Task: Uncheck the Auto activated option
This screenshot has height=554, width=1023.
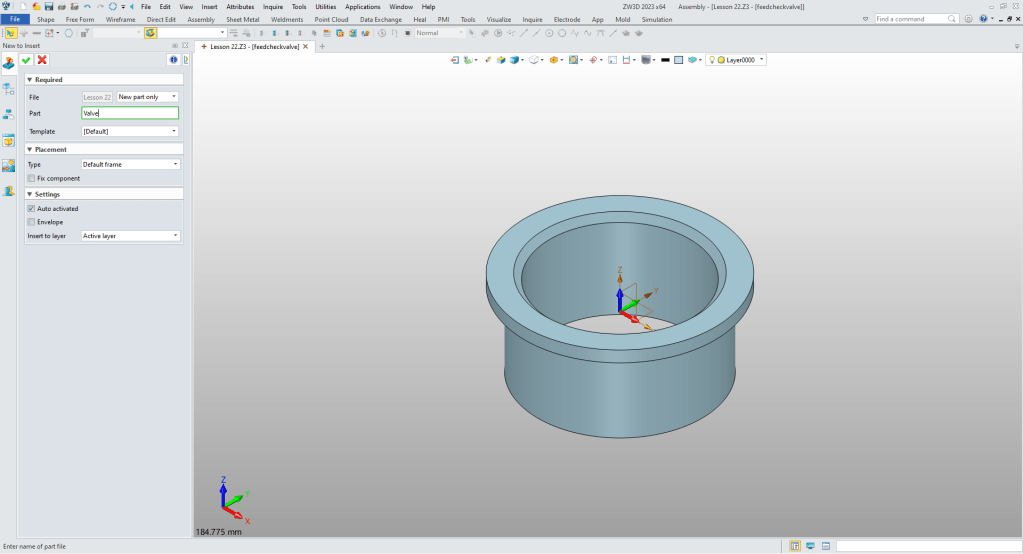Action: pos(31,208)
